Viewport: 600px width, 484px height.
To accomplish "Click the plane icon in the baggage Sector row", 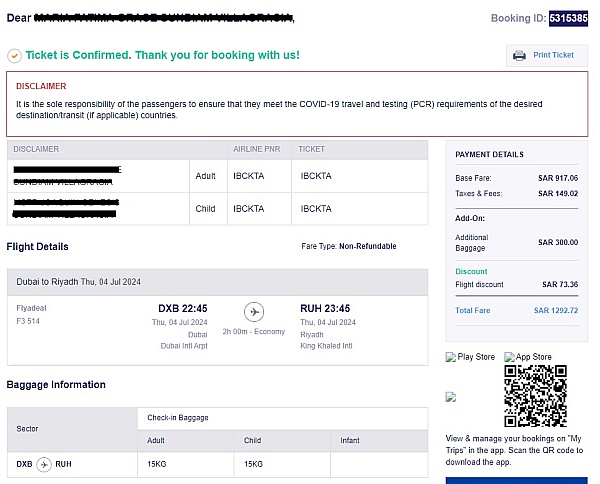I will point(44,464).
